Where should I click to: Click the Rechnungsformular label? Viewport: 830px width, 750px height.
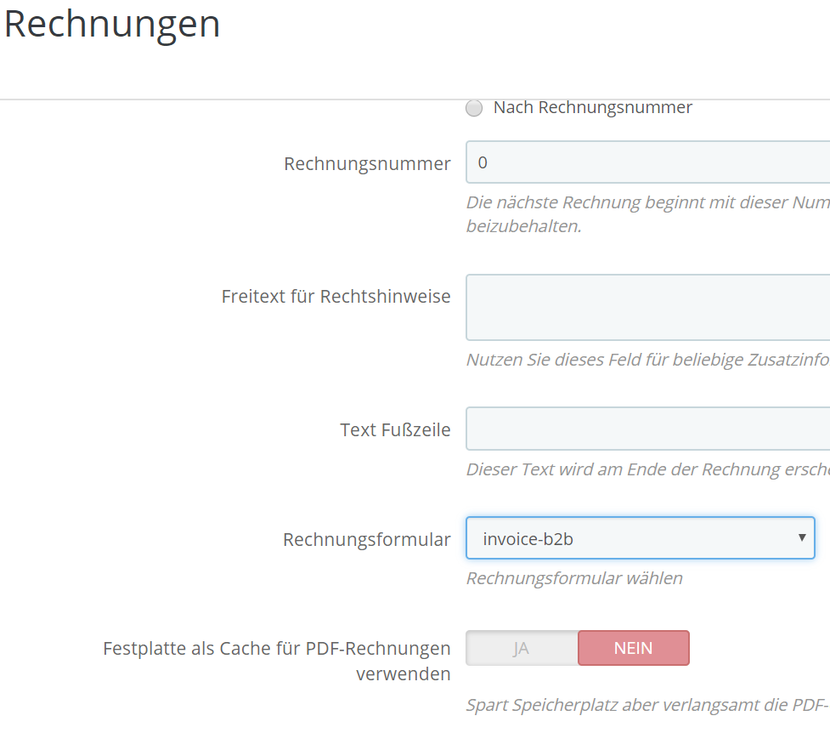coord(366,539)
